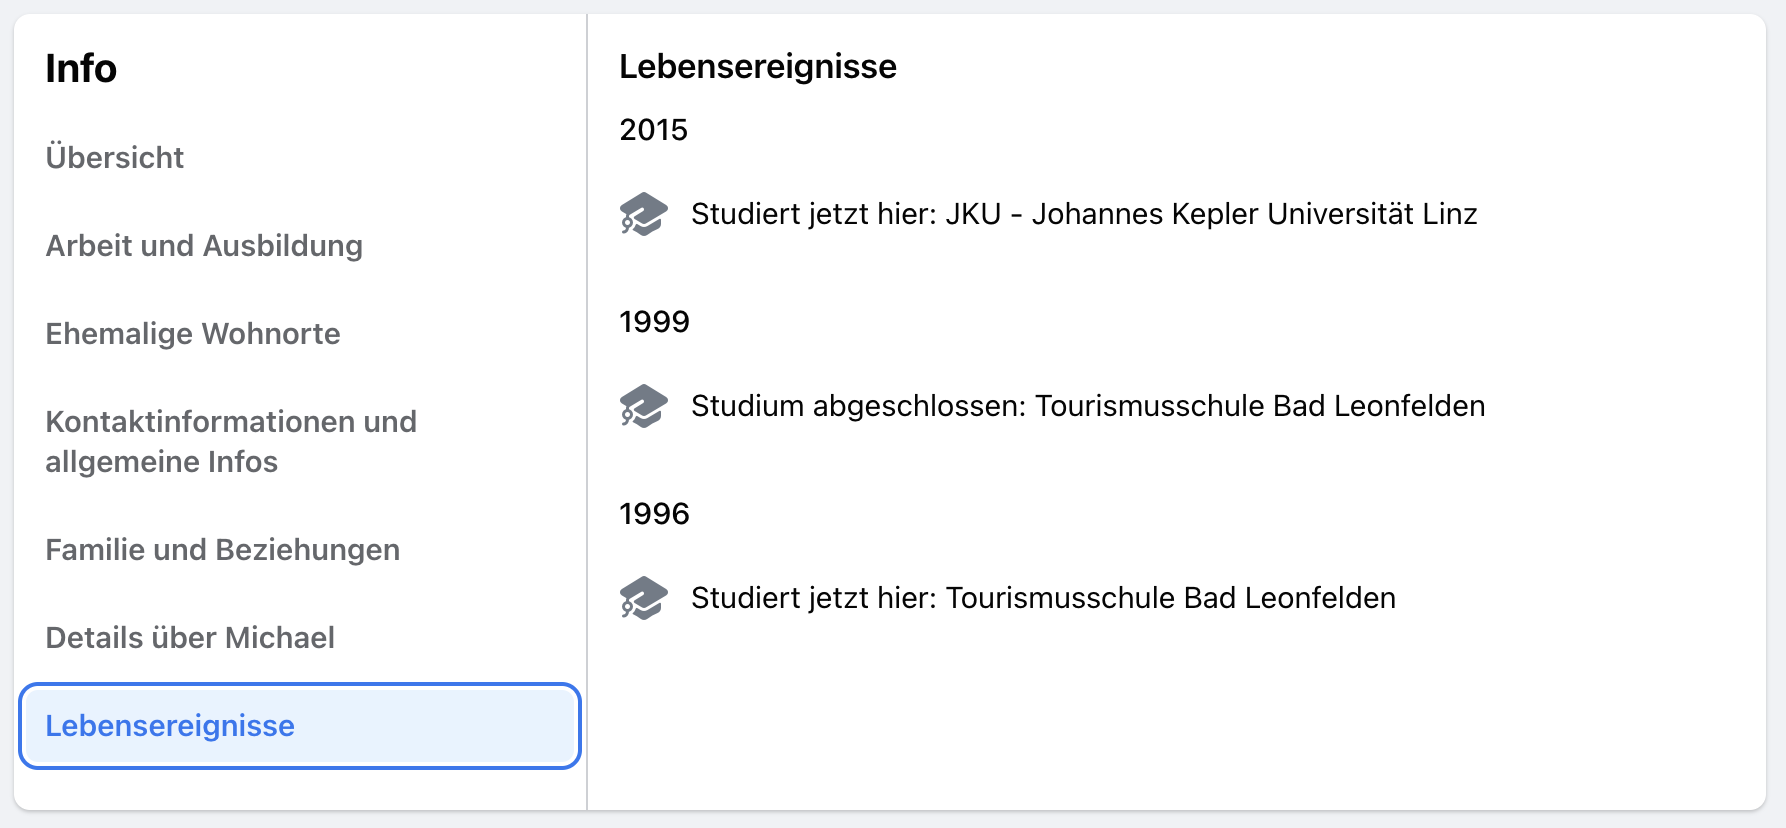
Task: Go to Familie und Beziehungen
Action: 223,550
